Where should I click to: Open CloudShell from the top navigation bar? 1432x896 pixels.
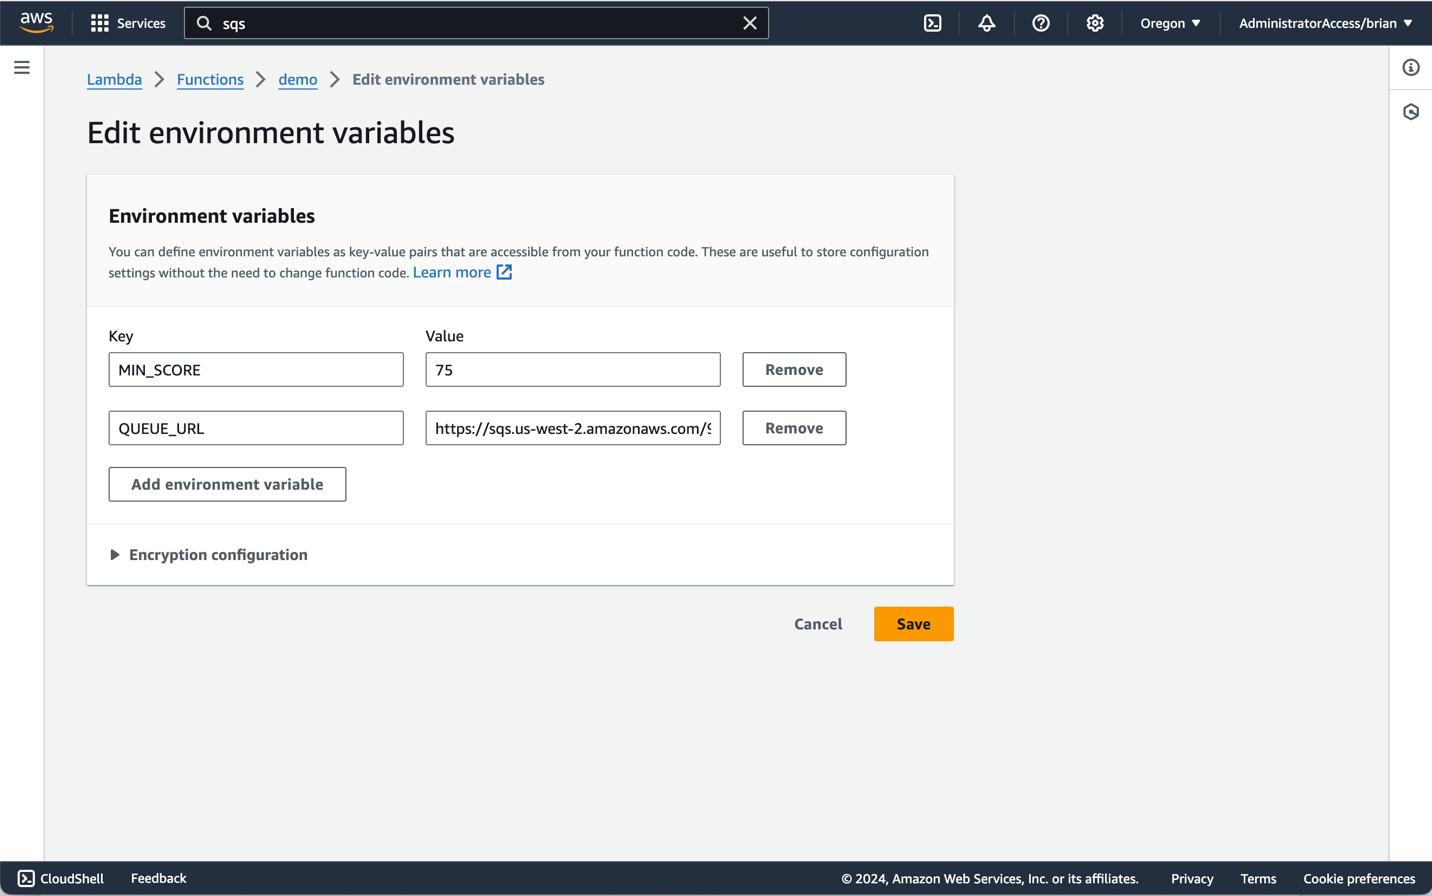point(932,22)
